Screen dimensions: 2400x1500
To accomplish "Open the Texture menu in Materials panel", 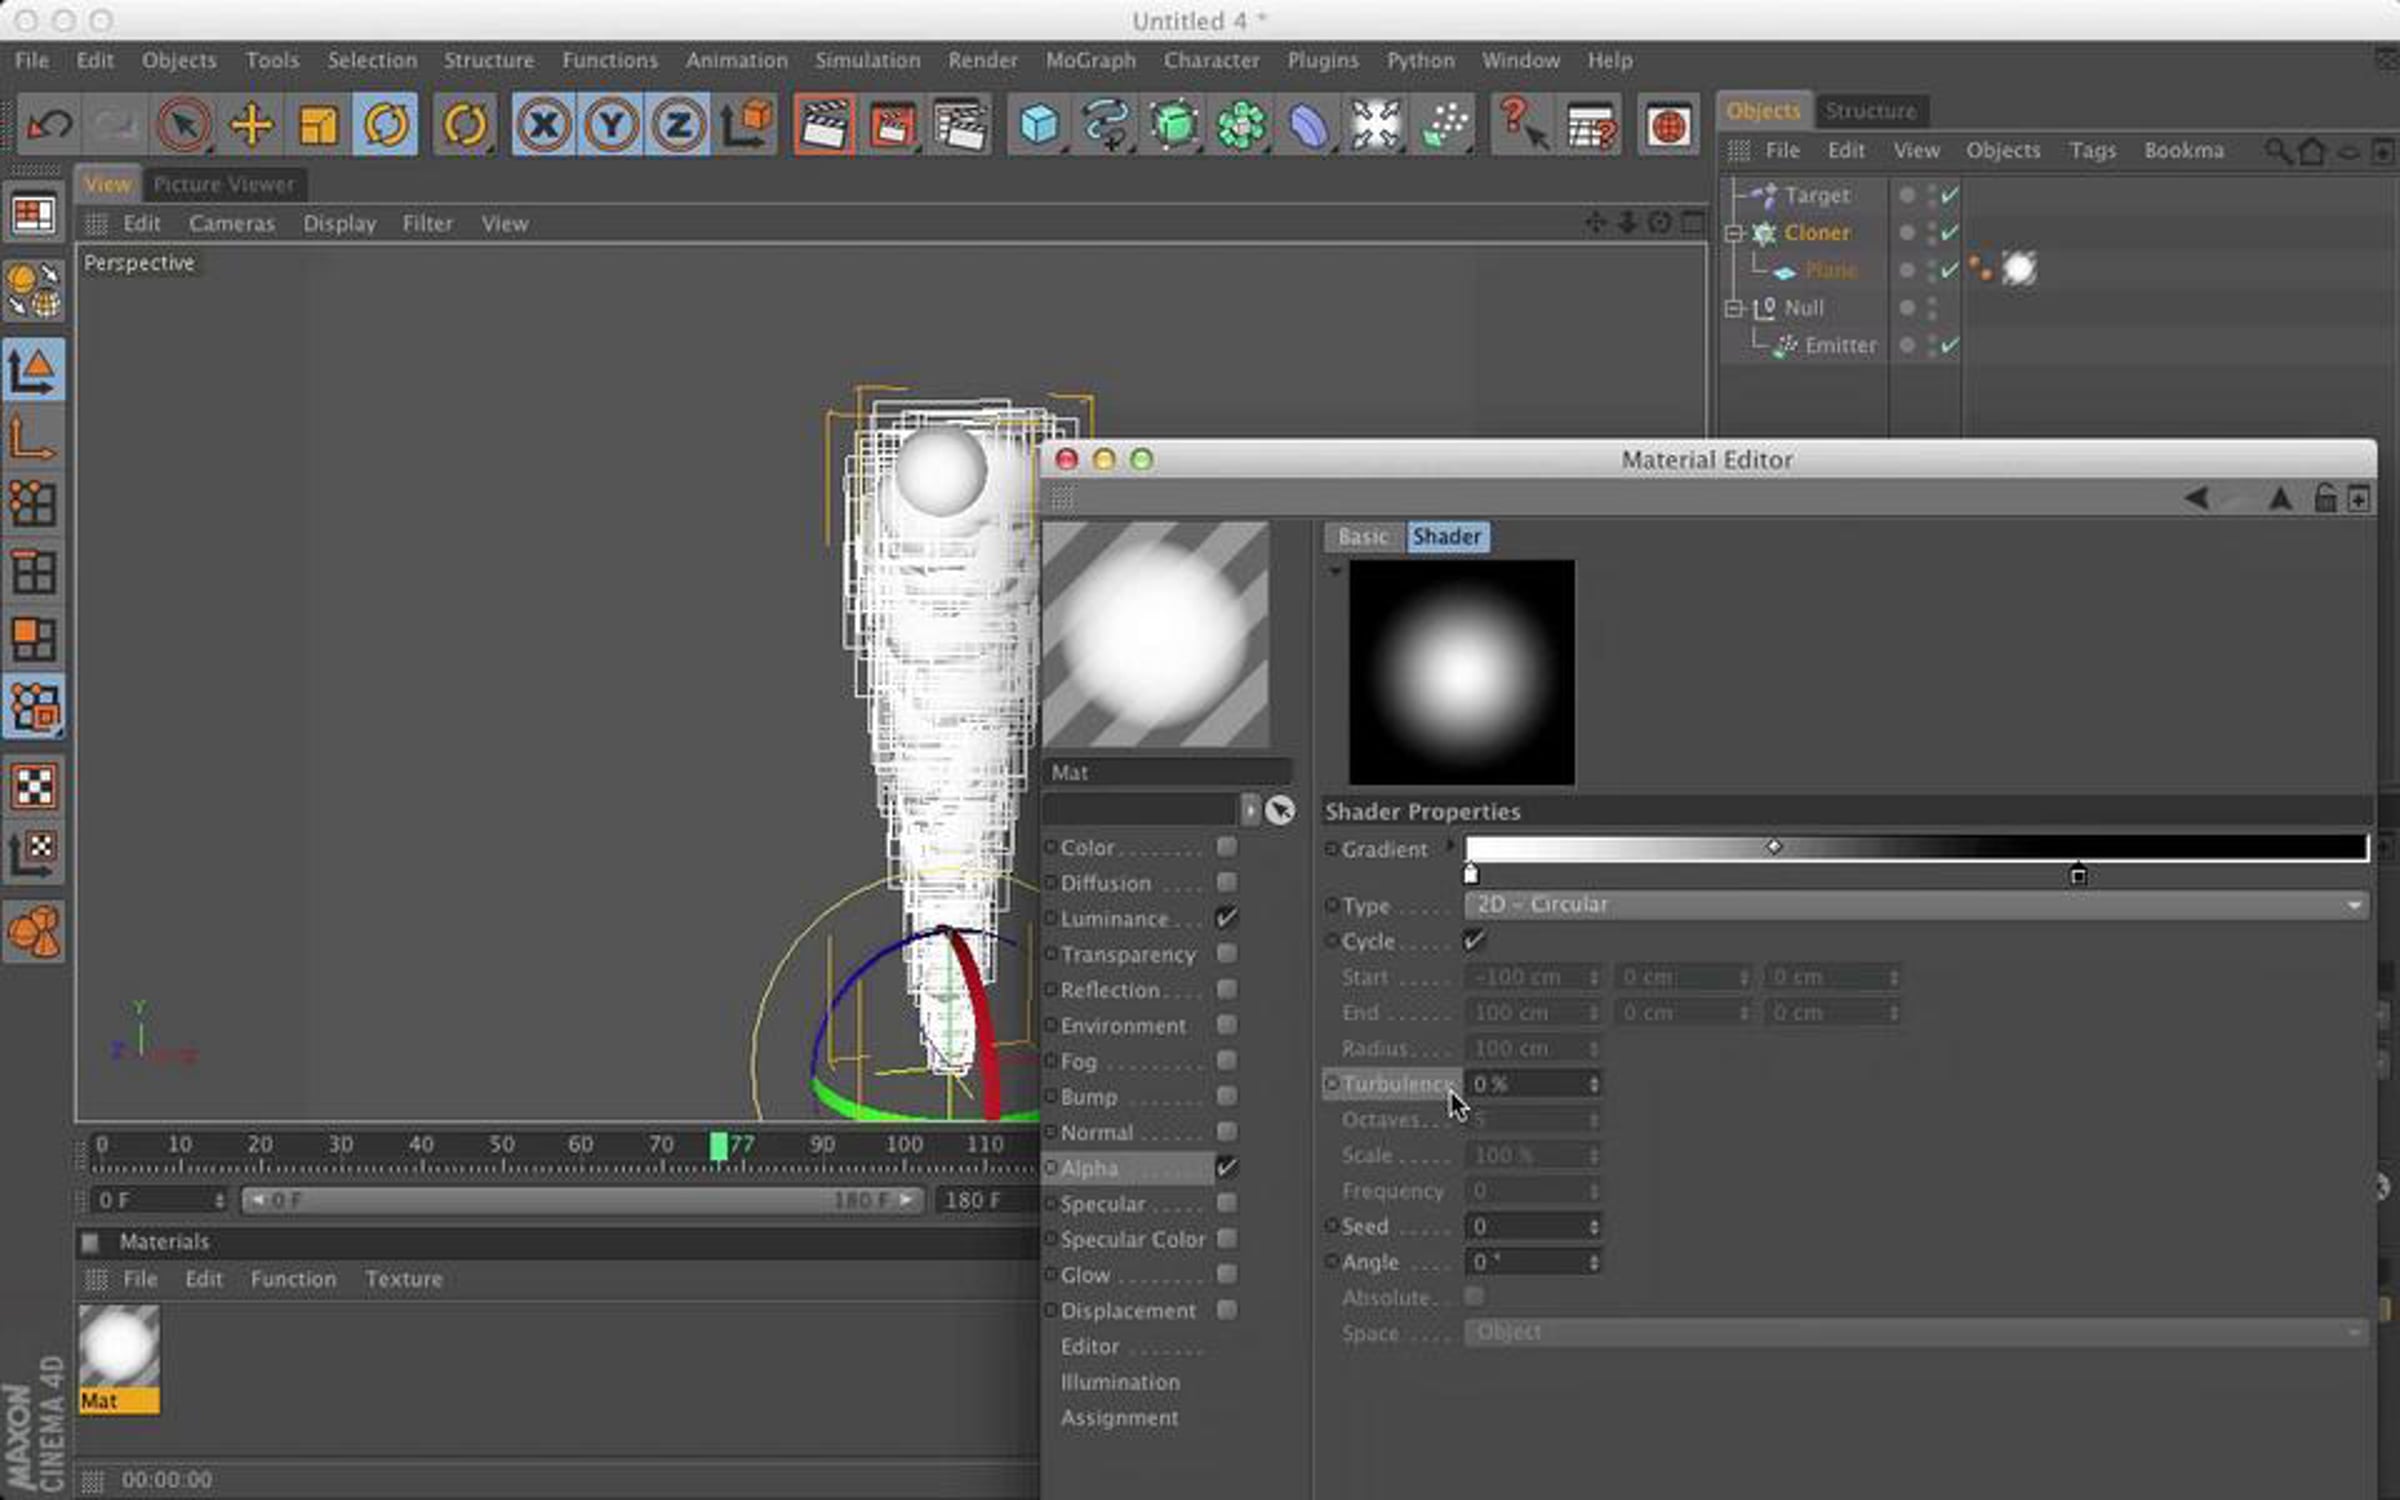I will [403, 1279].
